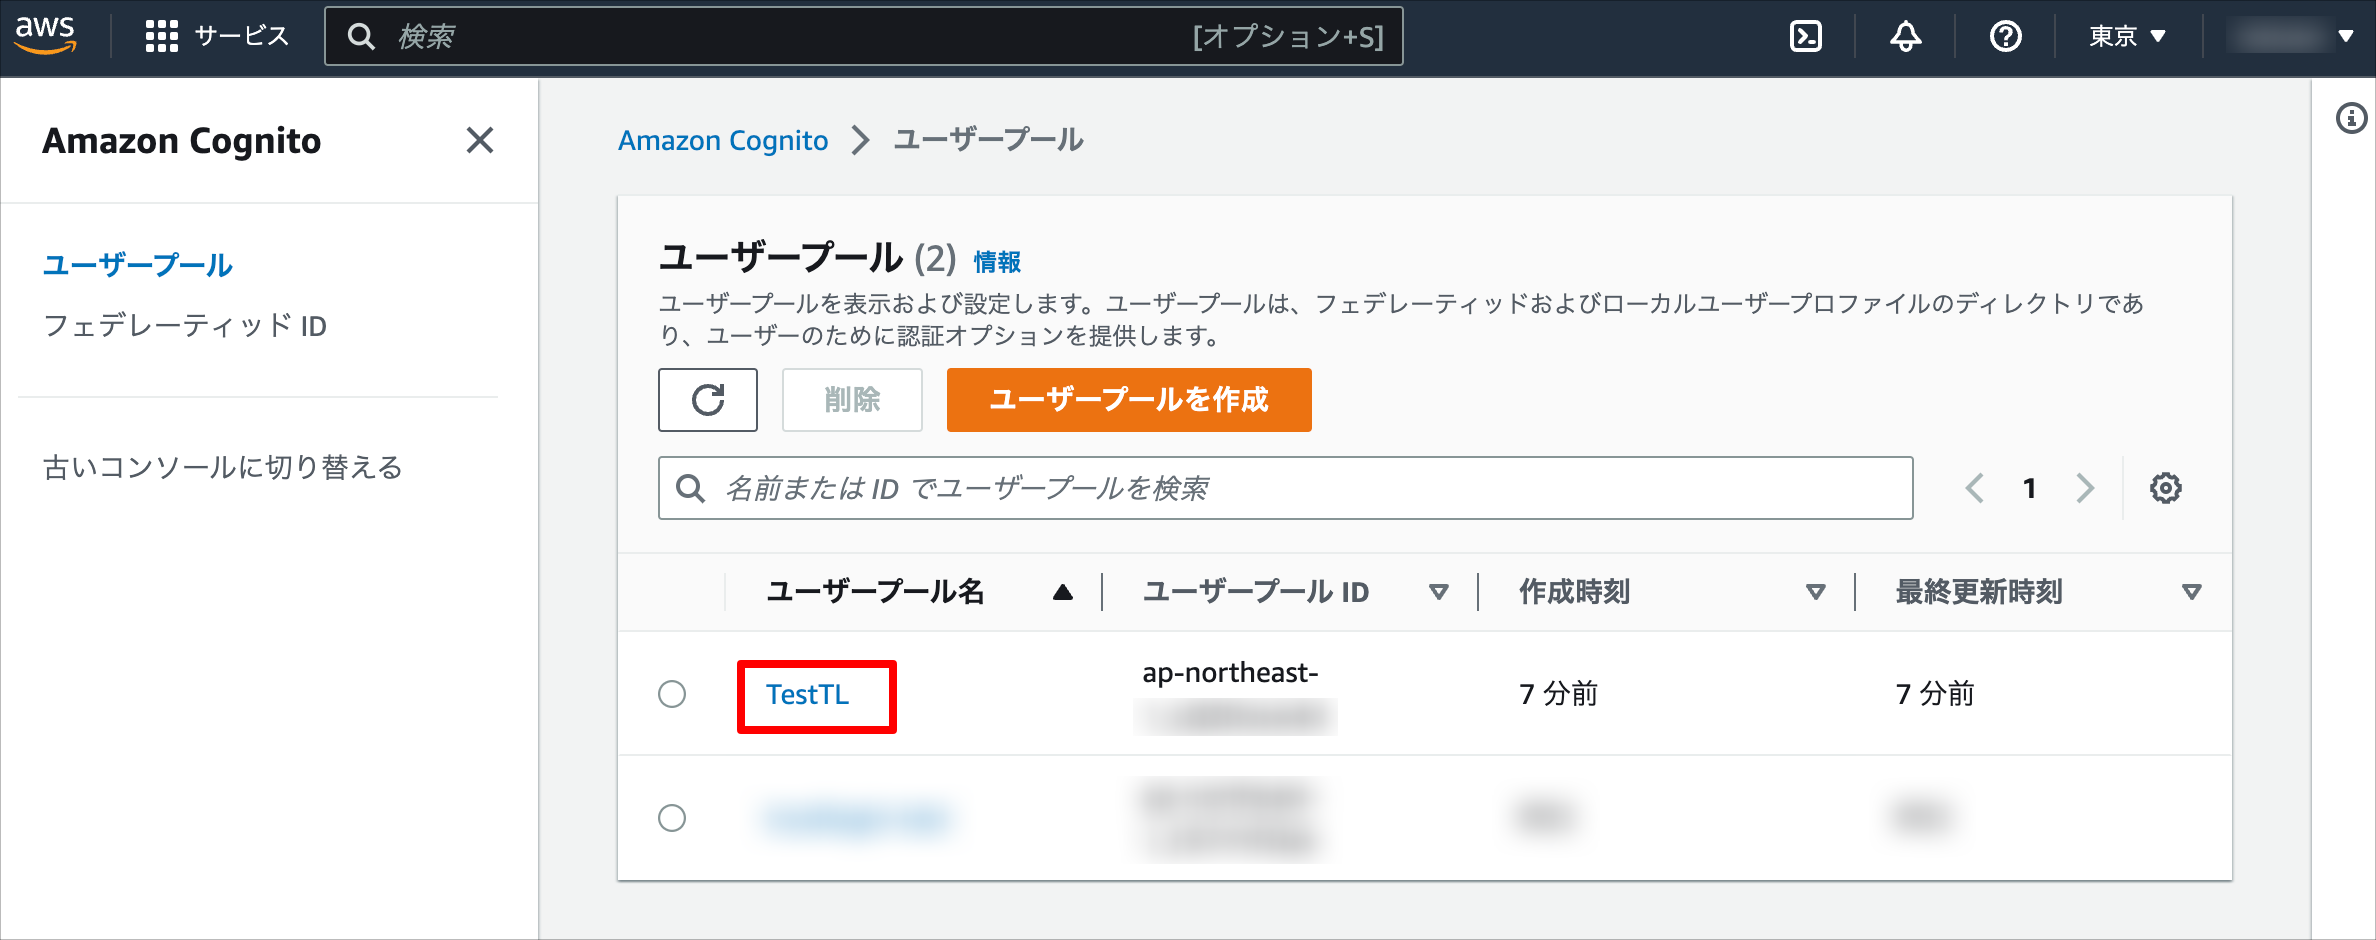The width and height of the screenshot is (2376, 940).
Task: Open AWS CloudShell terminal
Action: [1806, 35]
